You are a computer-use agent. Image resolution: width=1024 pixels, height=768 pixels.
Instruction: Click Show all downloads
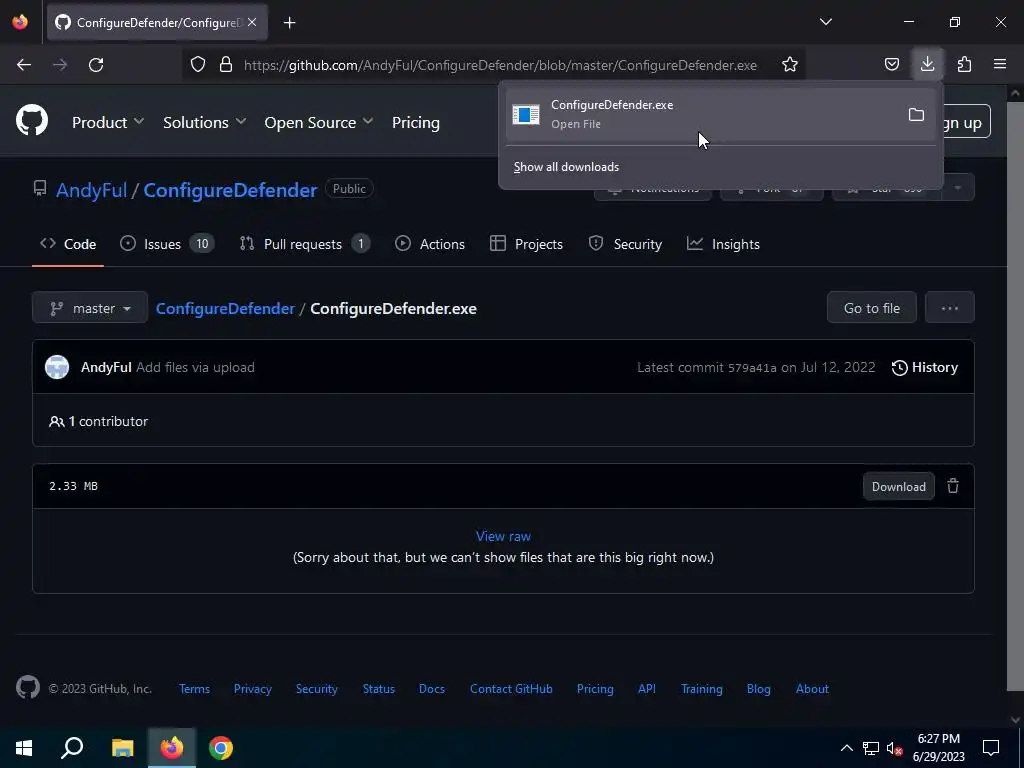[566, 167]
